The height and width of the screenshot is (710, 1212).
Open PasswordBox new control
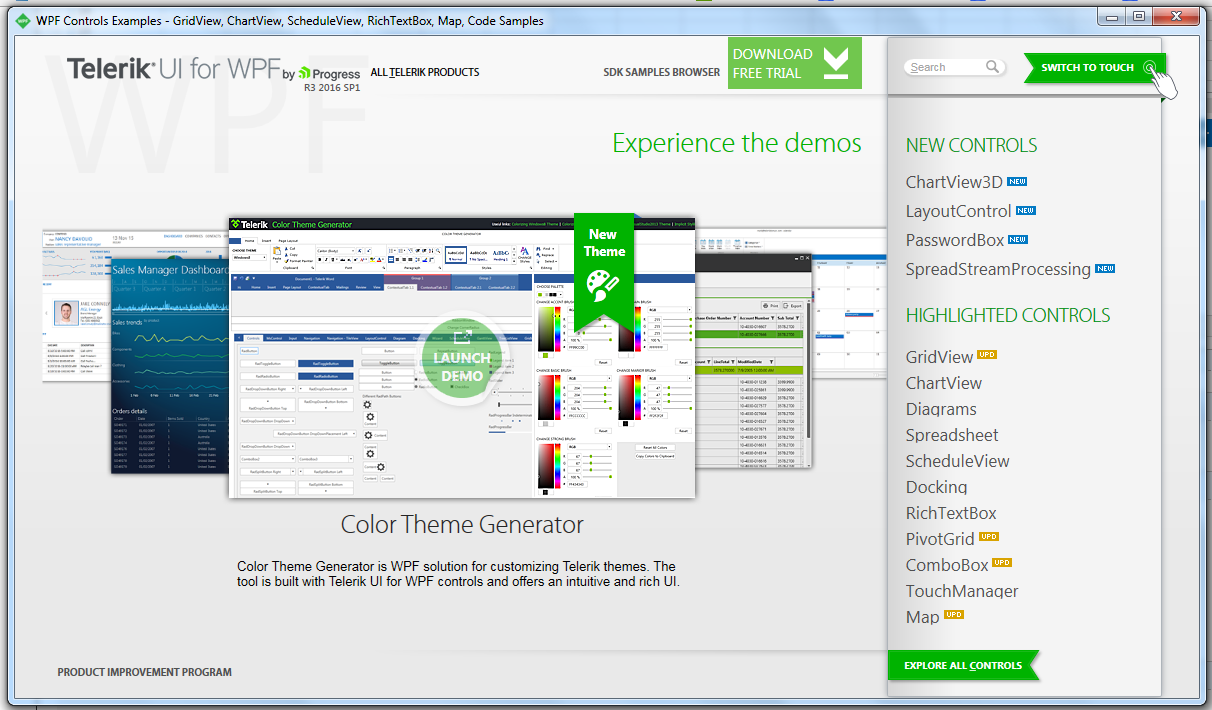pyautogui.click(x=955, y=240)
